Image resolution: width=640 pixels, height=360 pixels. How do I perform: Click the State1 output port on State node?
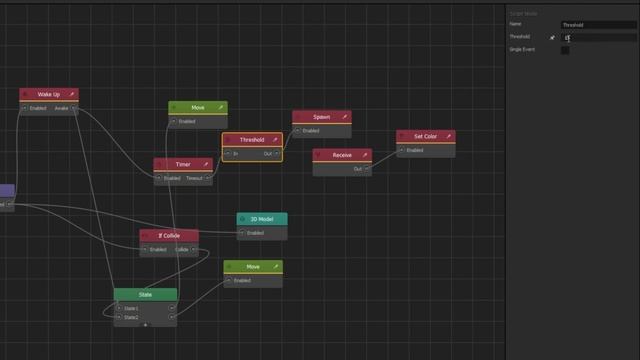click(x=172, y=308)
